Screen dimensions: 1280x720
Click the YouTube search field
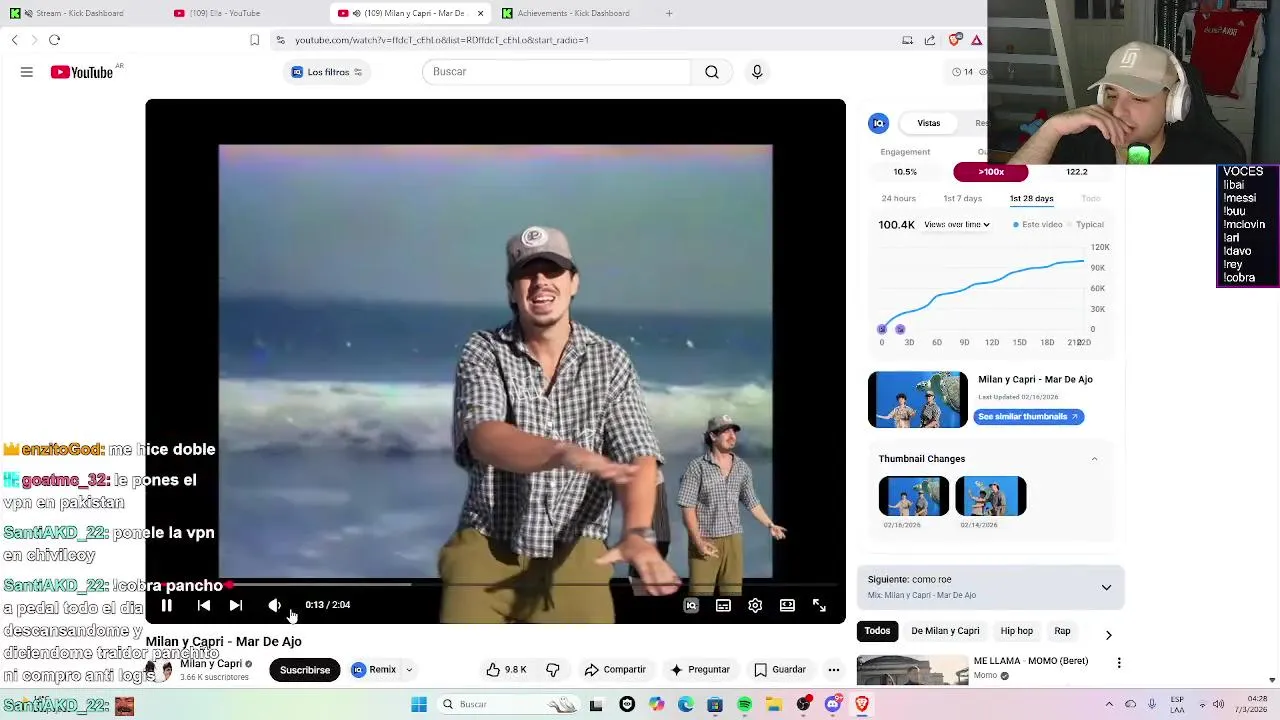point(556,72)
